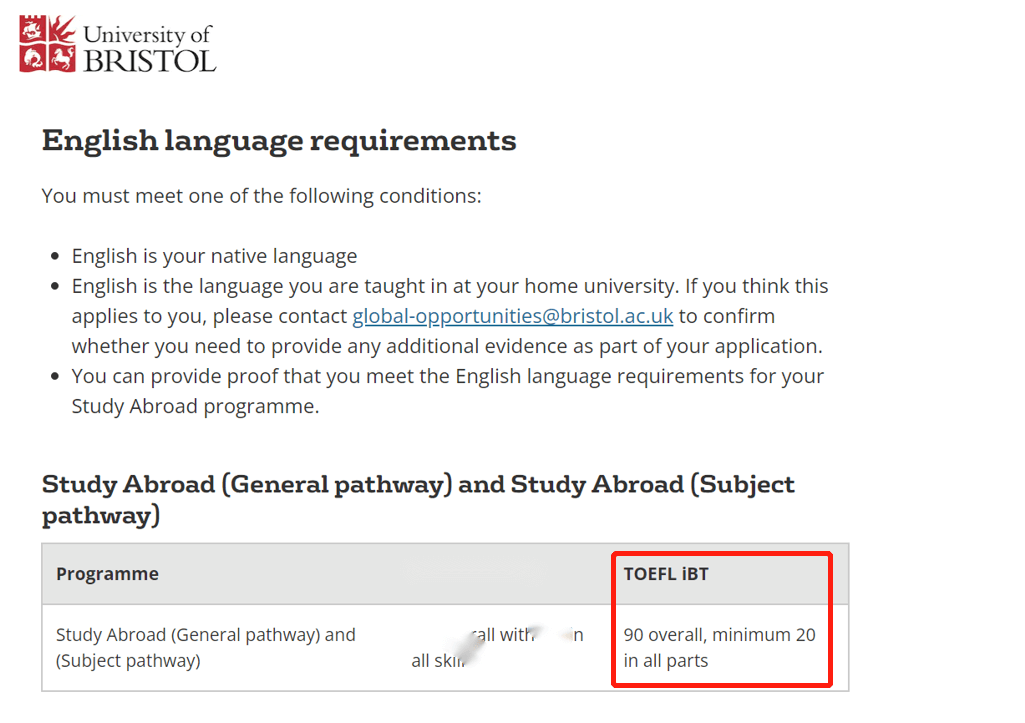This screenshot has width=1025, height=723.
Task: Click the Study Abroad pathway section heading
Action: point(418,499)
